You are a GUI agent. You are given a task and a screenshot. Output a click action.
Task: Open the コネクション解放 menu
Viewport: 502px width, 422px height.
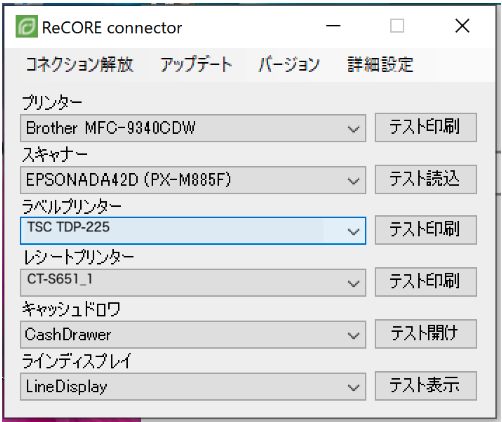click(80, 64)
